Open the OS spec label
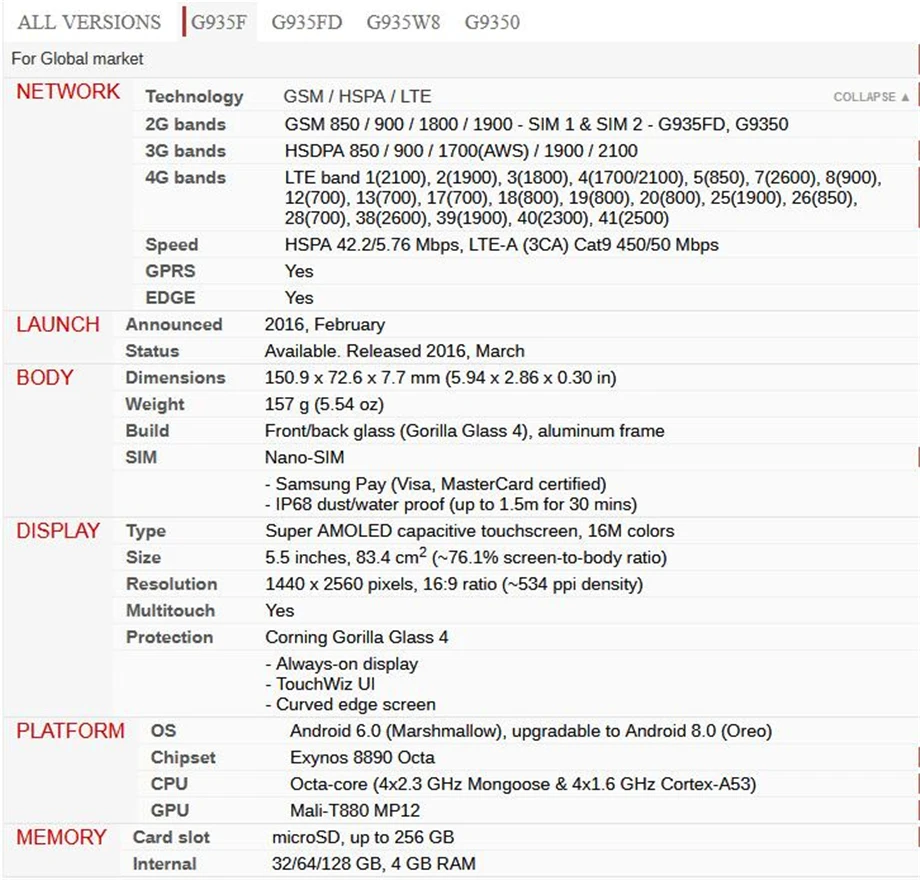Viewport: 920px width, 880px height. click(x=163, y=730)
